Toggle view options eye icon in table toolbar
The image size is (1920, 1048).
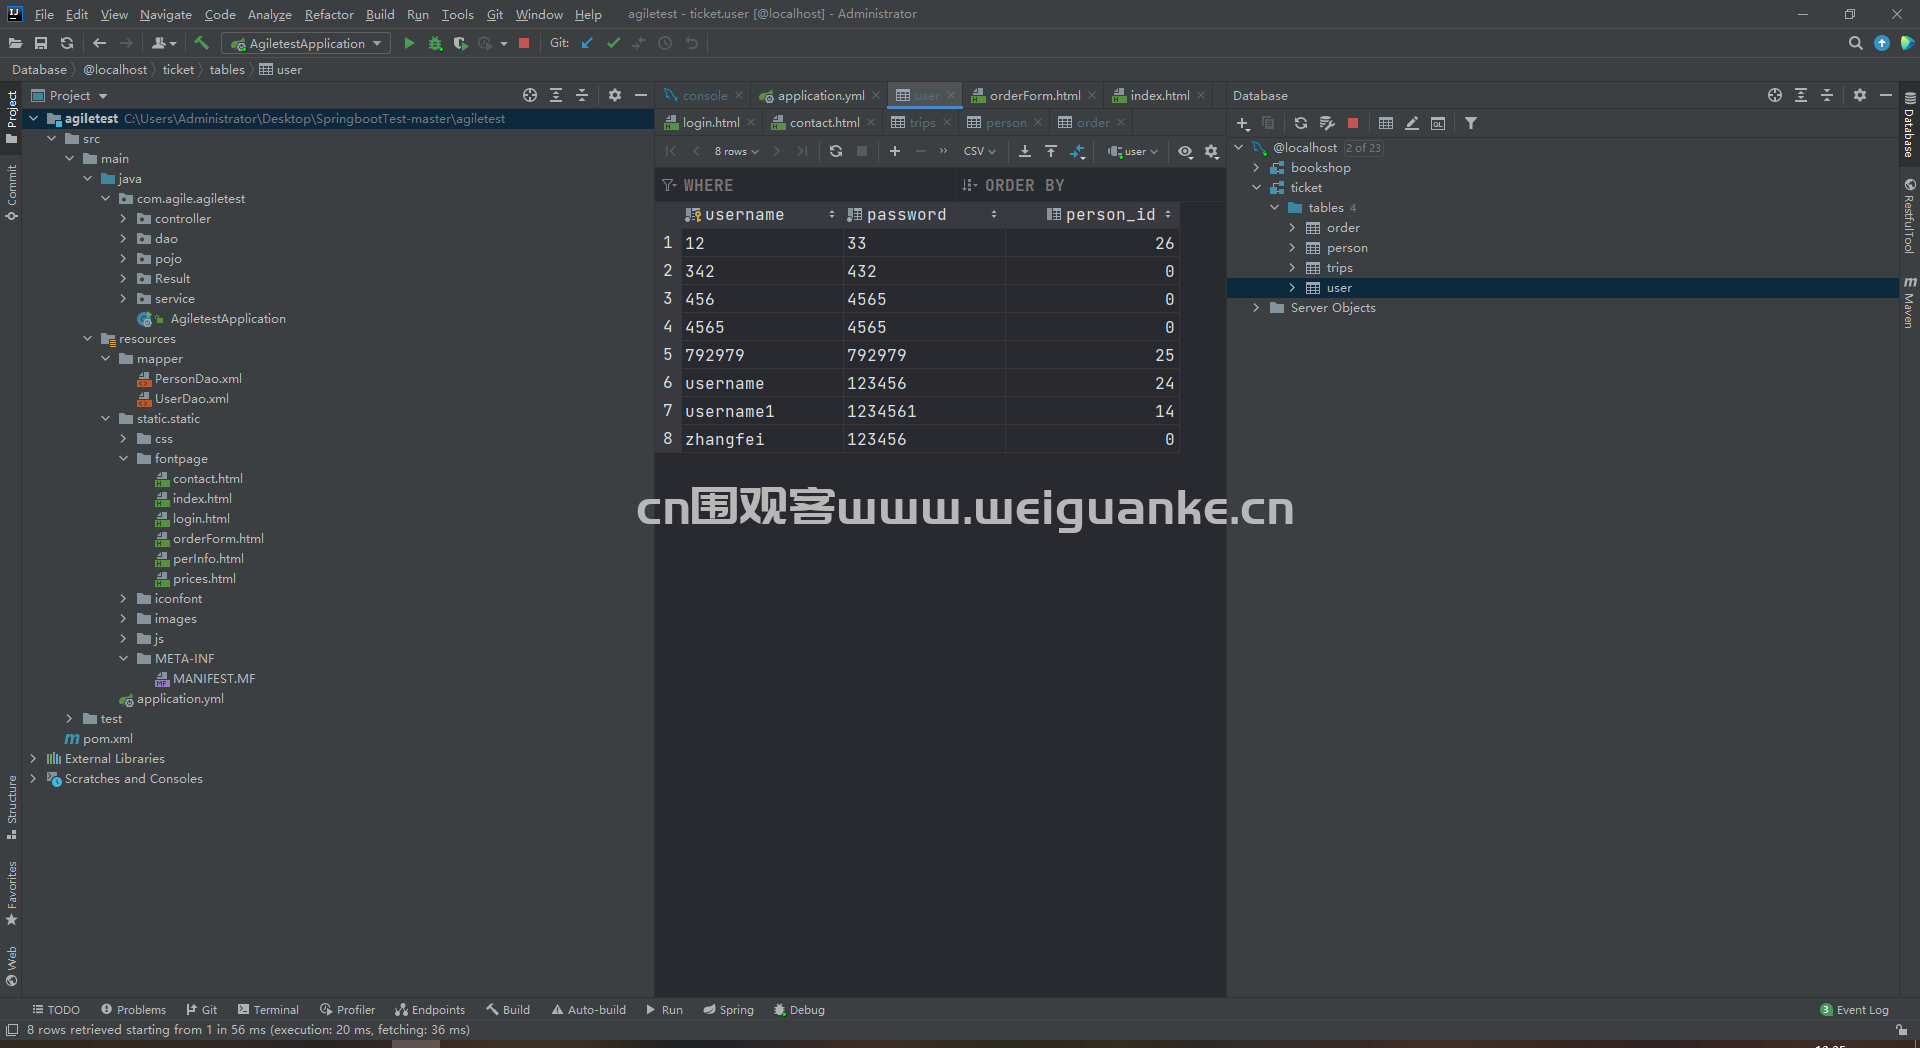pyautogui.click(x=1185, y=151)
